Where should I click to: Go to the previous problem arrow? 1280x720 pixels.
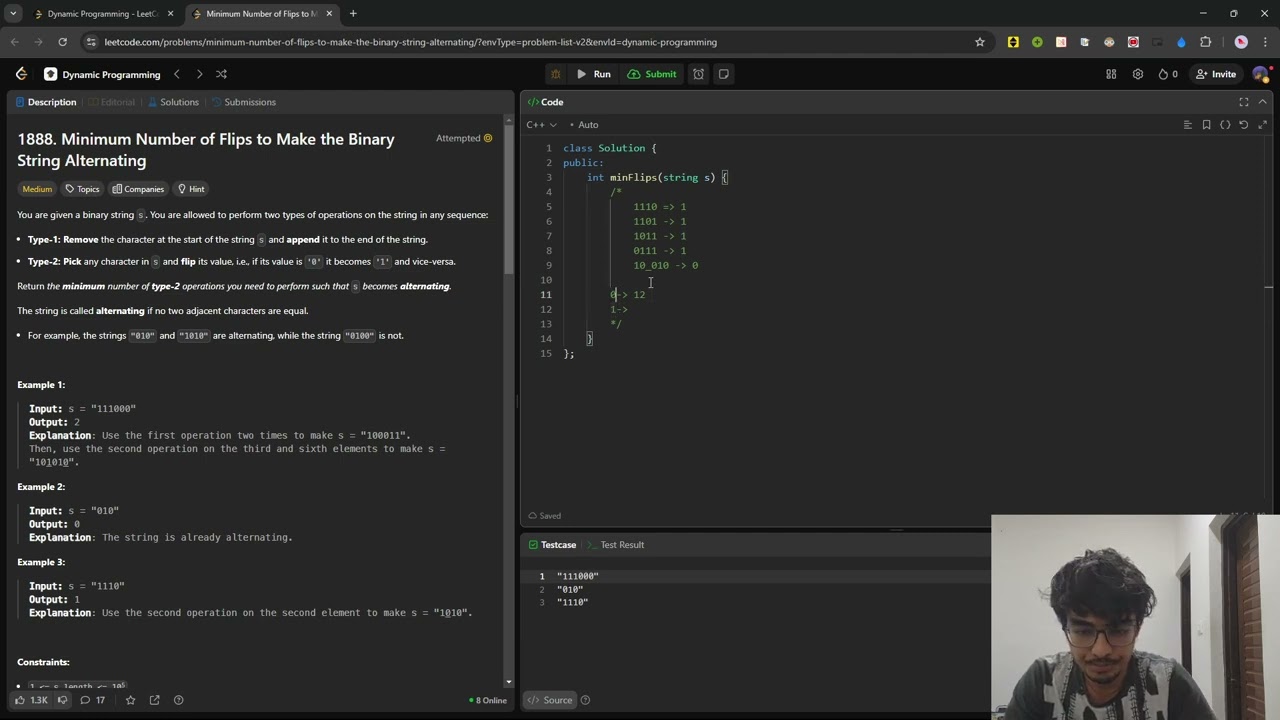click(x=177, y=74)
